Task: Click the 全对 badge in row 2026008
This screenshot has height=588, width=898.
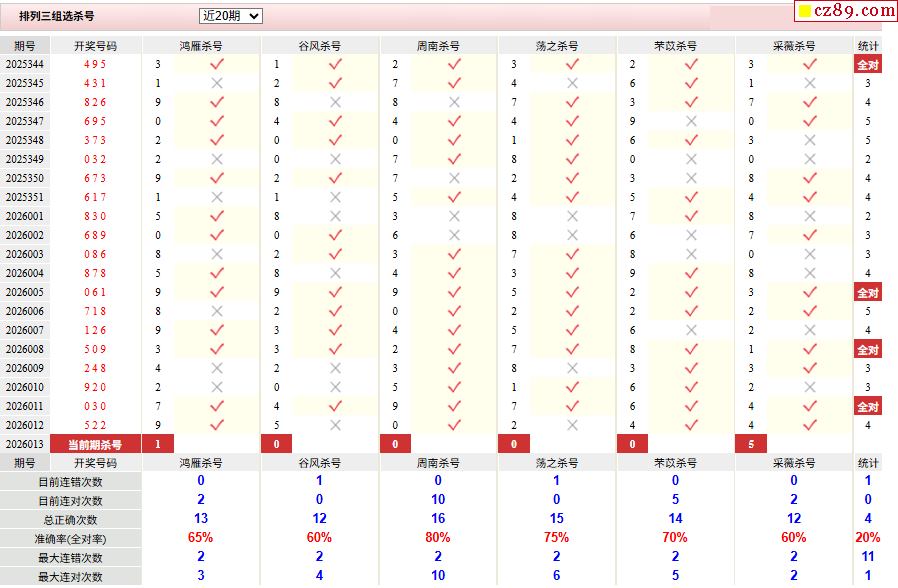Action: click(x=867, y=350)
